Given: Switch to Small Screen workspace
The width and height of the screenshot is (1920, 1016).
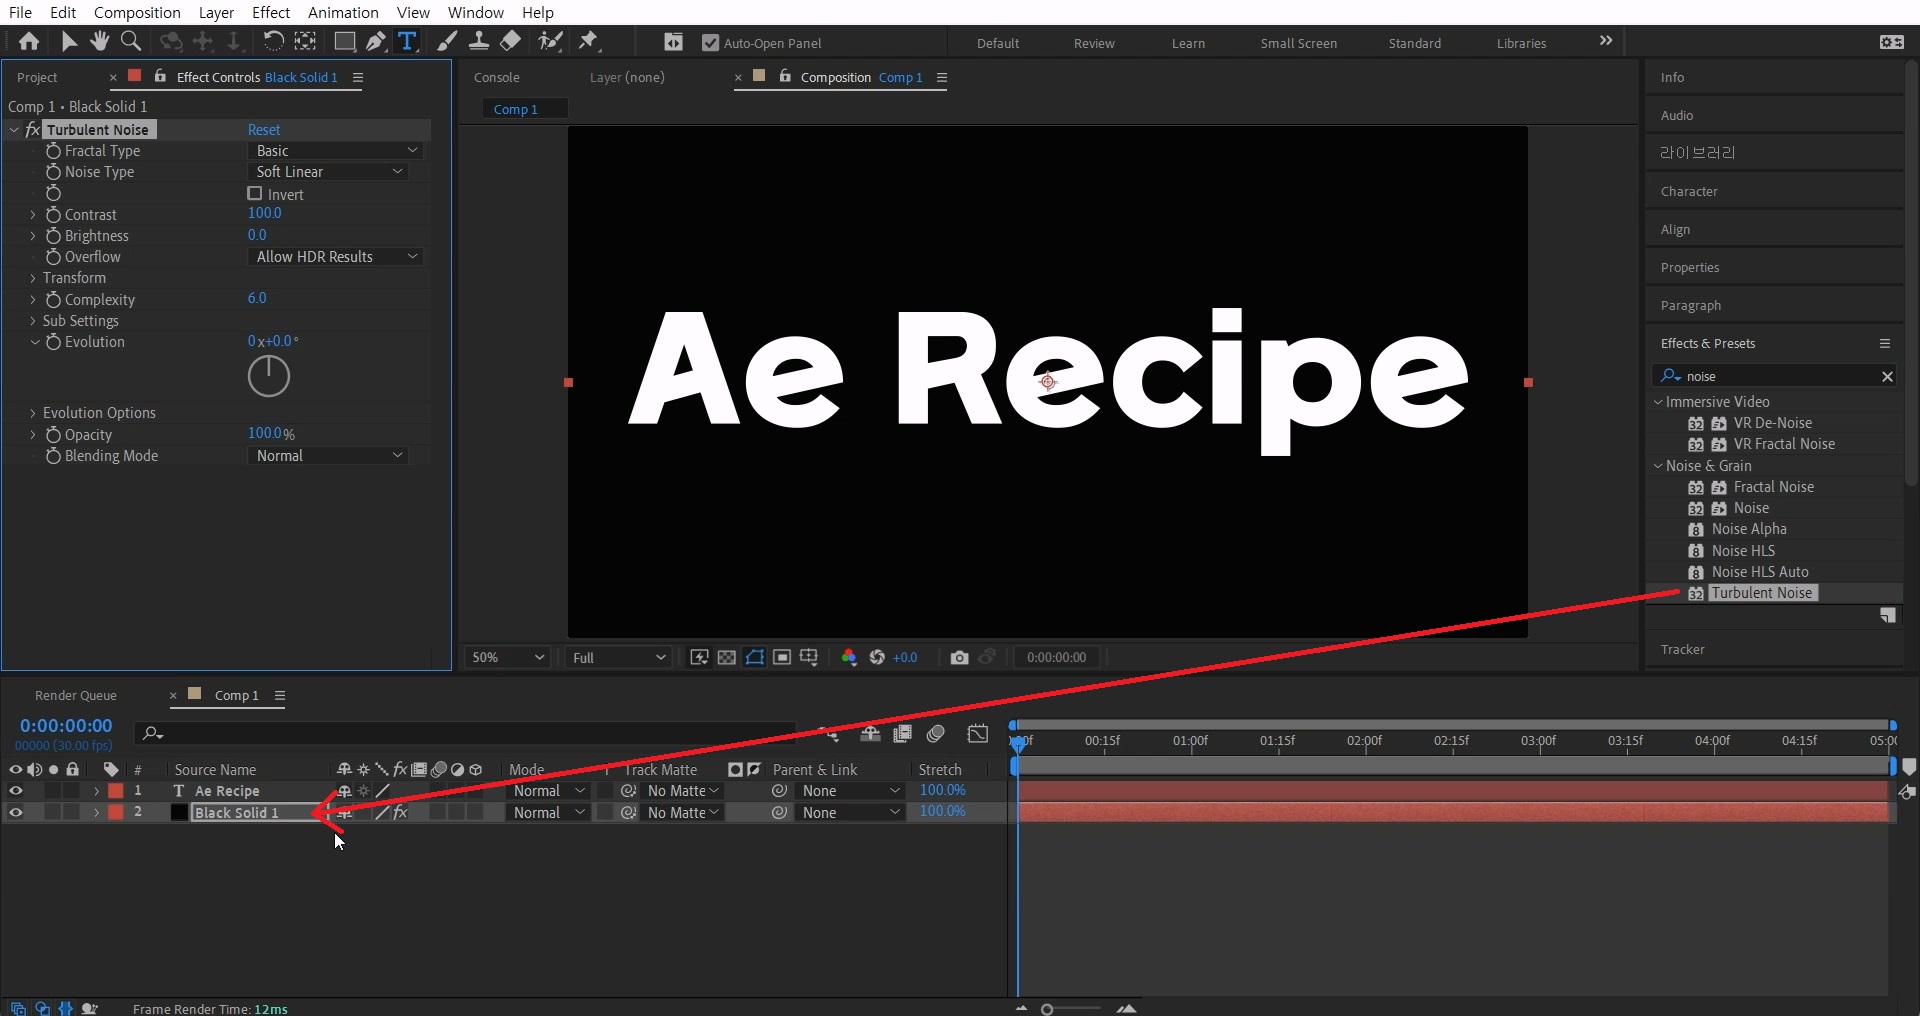Looking at the screenshot, I should [x=1298, y=43].
